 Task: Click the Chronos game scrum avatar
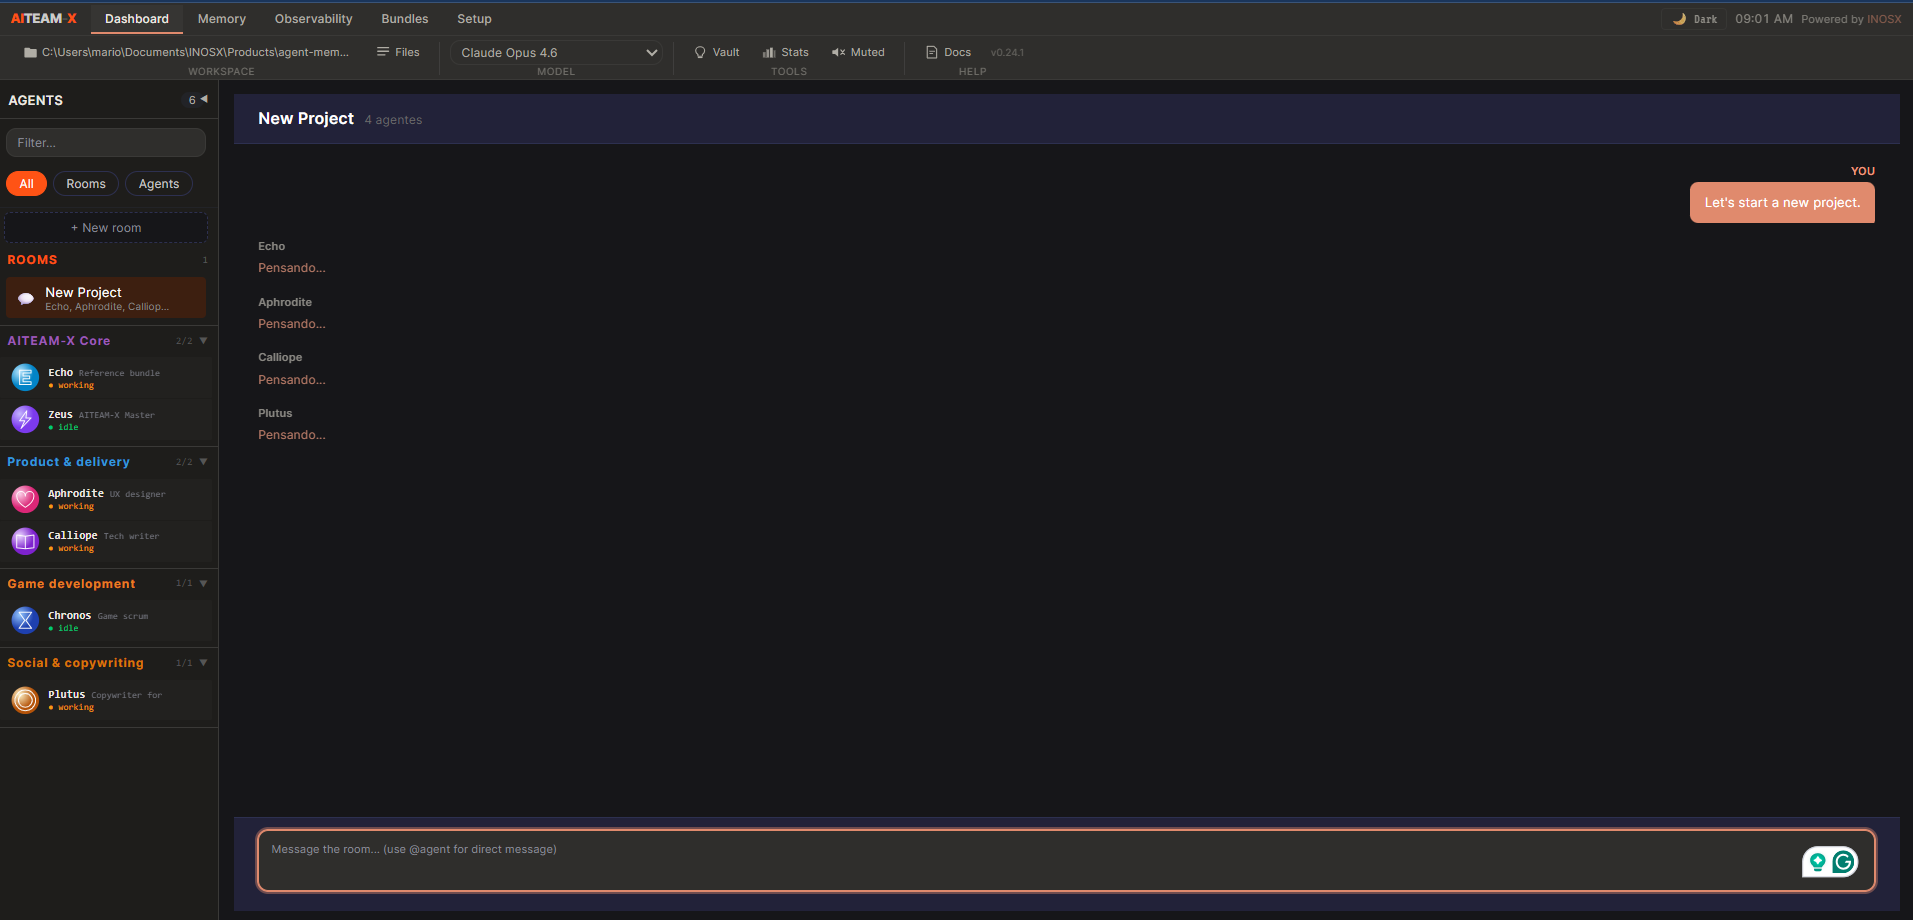(x=24, y=620)
